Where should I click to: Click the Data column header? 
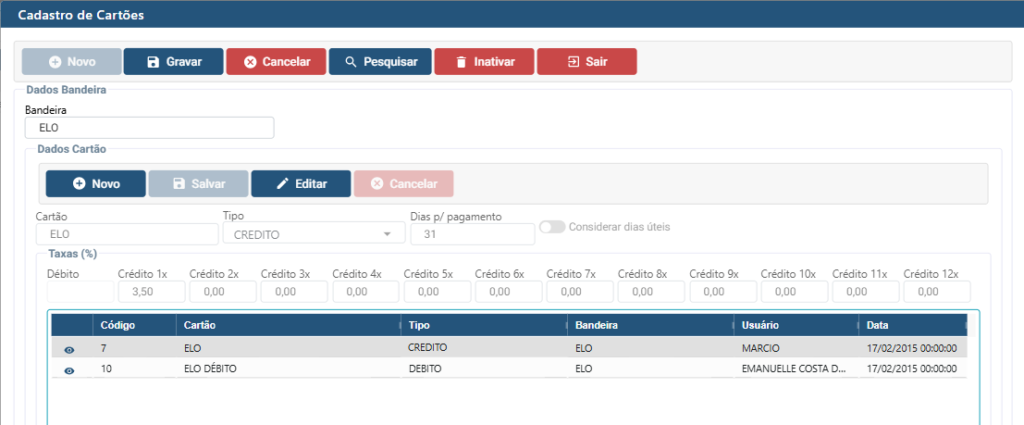pyautogui.click(x=877, y=326)
